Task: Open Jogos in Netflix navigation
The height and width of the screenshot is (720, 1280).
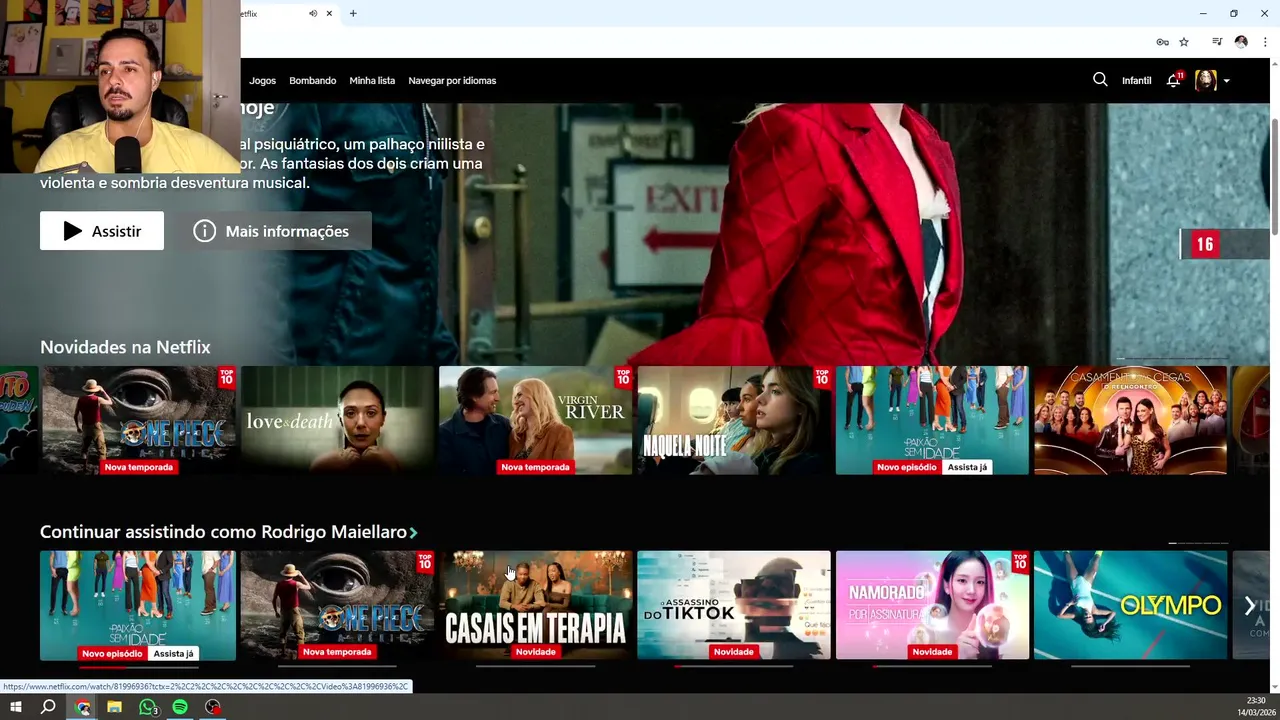Action: pos(262,81)
